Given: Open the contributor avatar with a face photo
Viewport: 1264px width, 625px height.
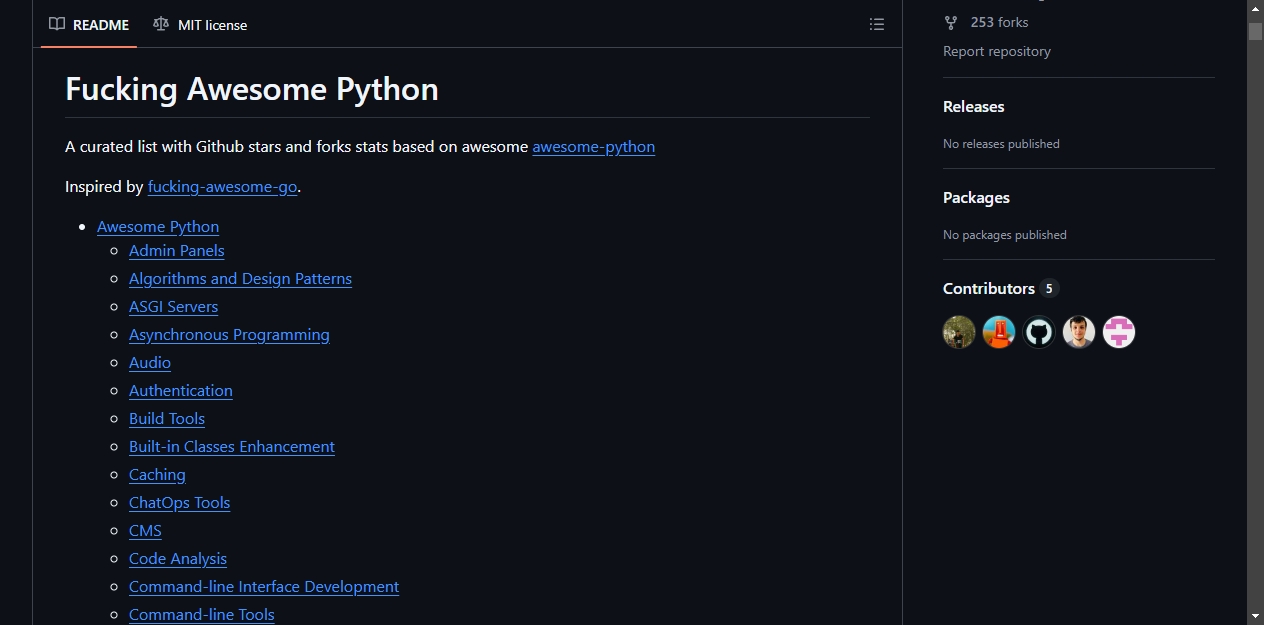Looking at the screenshot, I should 1079,332.
